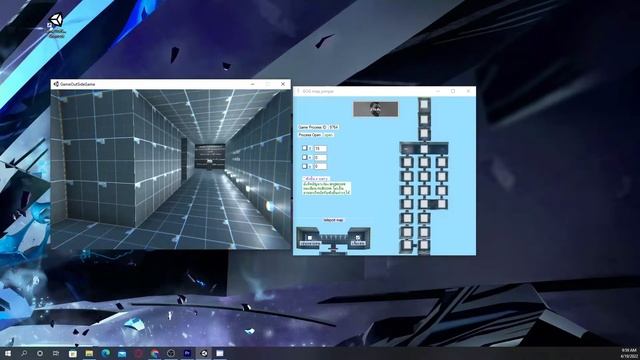
Task: Tick the bottom coordinate checkbox
Action: tap(304, 166)
